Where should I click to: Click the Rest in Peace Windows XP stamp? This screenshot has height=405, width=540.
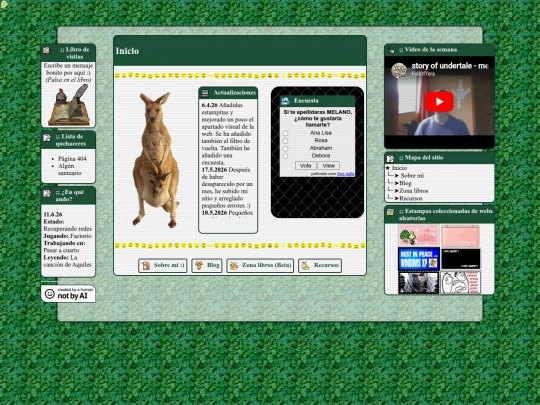tap(418, 259)
